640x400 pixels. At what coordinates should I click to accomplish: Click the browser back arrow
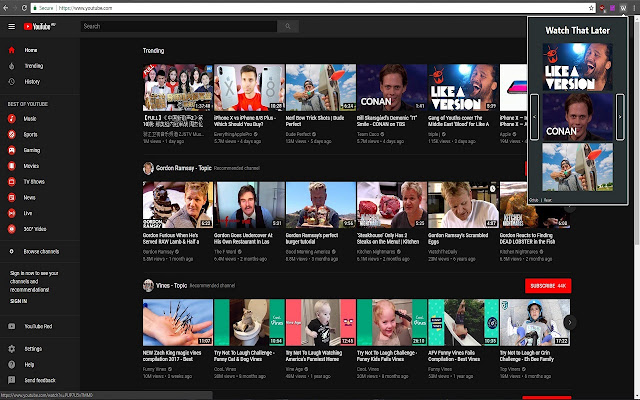click(x=5, y=8)
